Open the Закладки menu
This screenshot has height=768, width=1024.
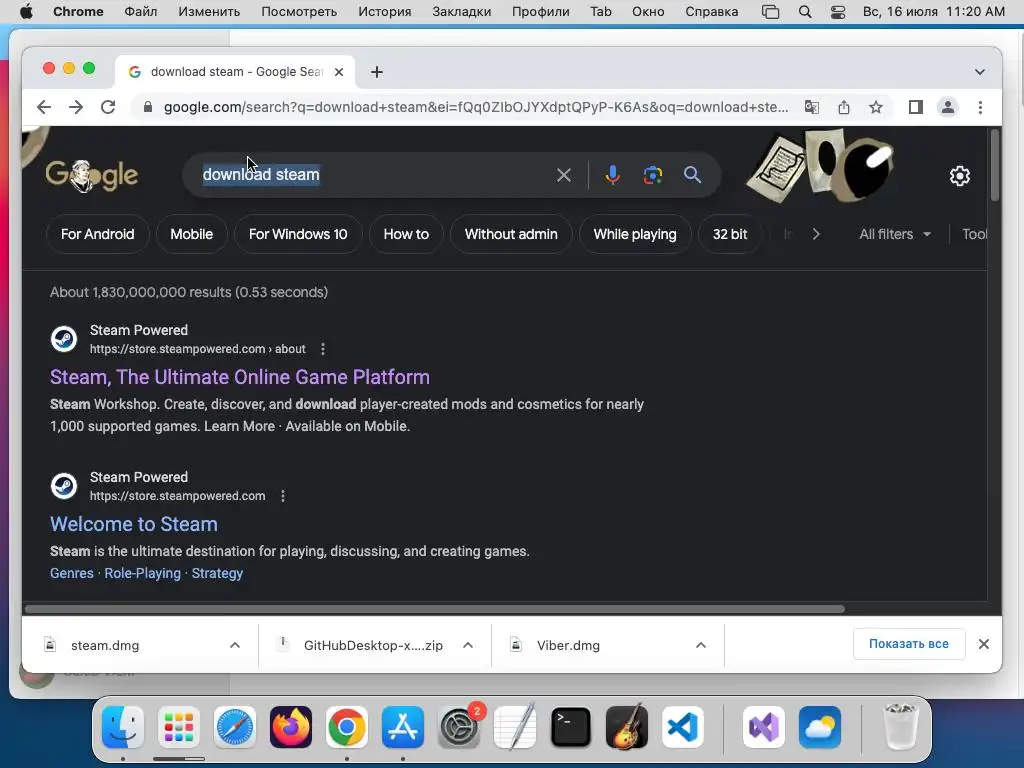point(462,12)
